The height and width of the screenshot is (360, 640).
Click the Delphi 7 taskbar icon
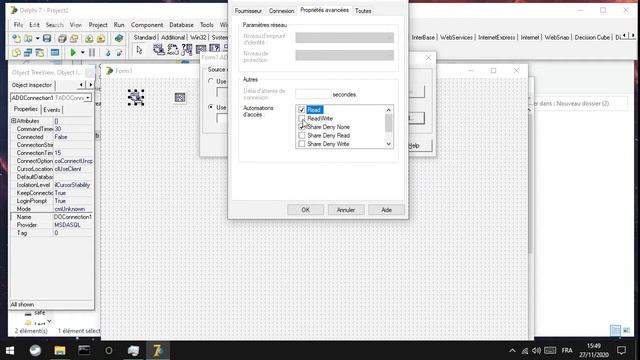click(158, 350)
